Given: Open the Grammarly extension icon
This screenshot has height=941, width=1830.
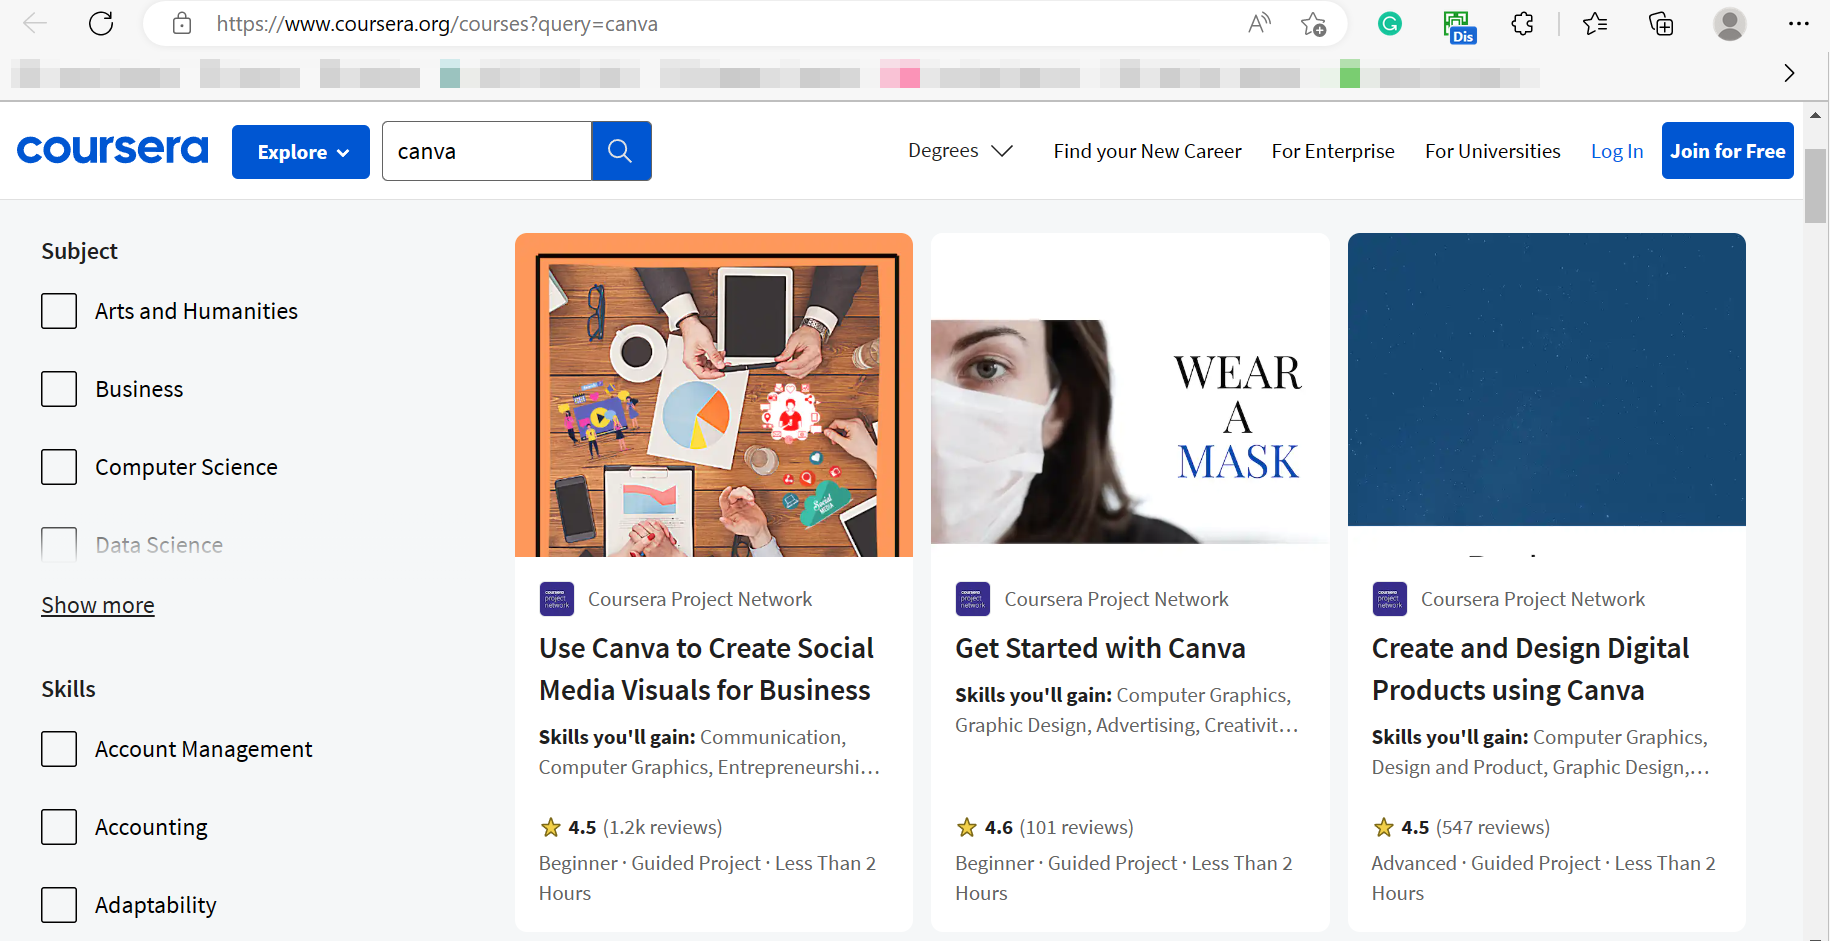Looking at the screenshot, I should tap(1389, 24).
